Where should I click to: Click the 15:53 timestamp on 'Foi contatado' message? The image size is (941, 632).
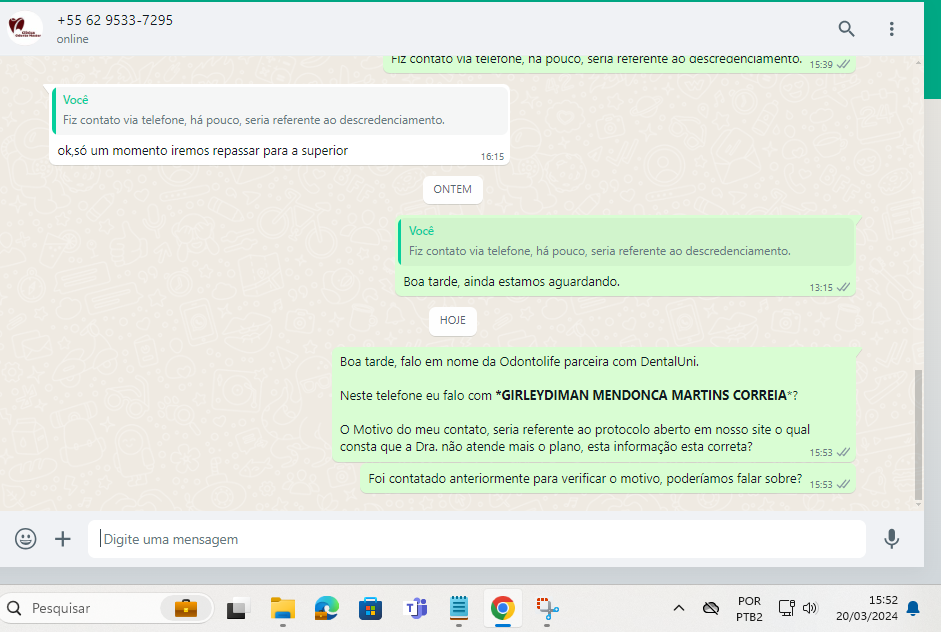click(x=821, y=484)
